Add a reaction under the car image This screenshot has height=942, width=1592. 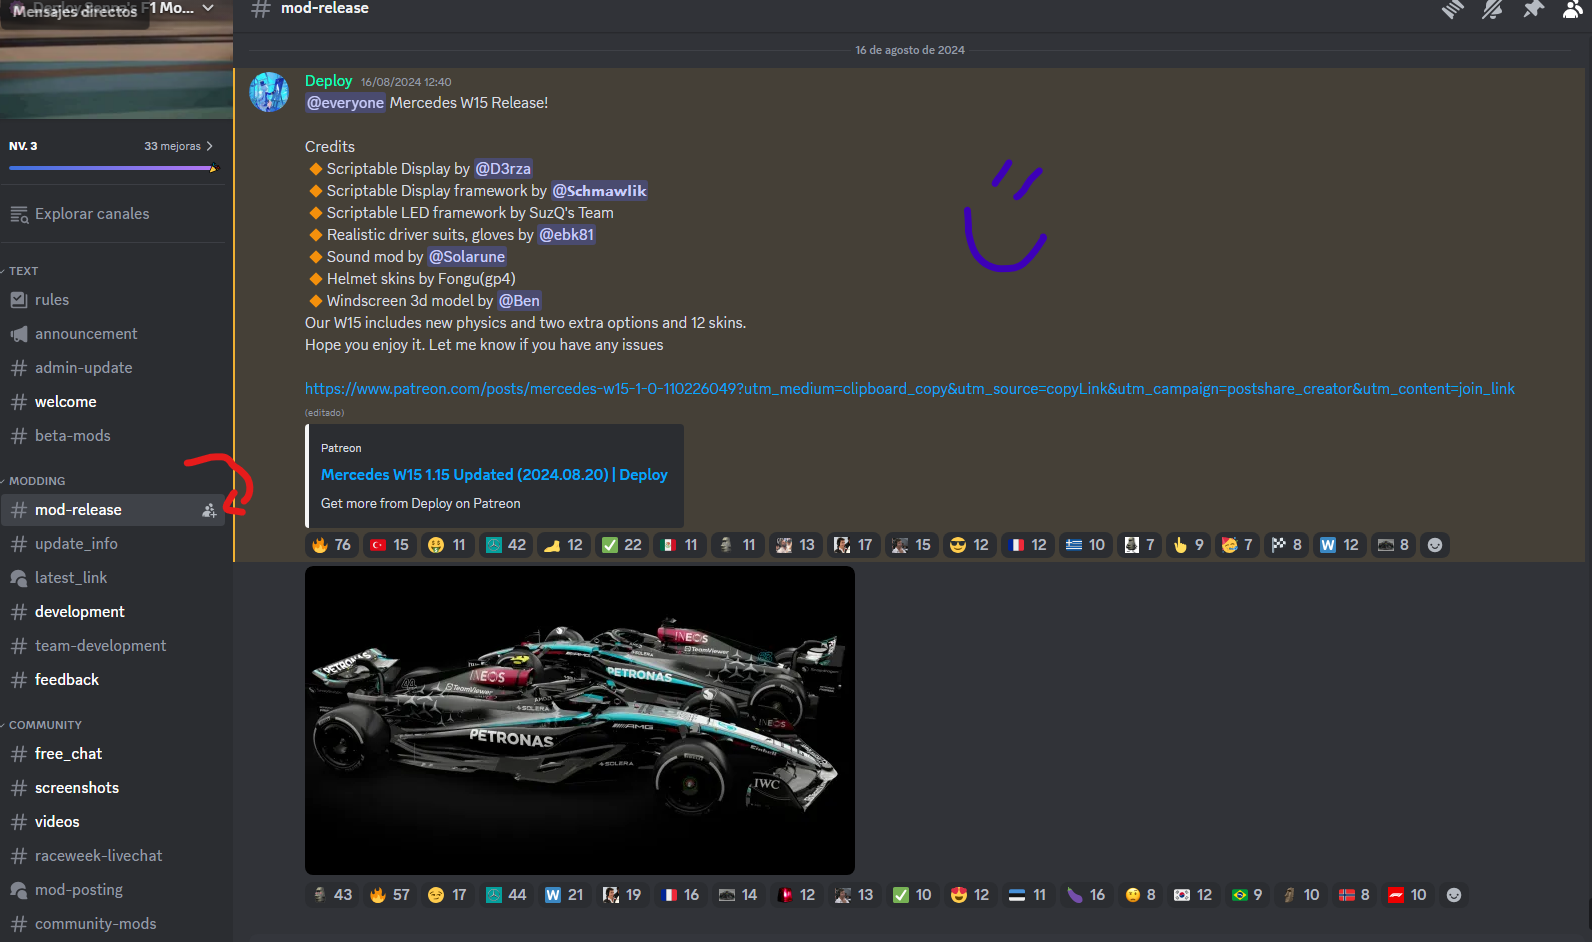tap(1454, 895)
